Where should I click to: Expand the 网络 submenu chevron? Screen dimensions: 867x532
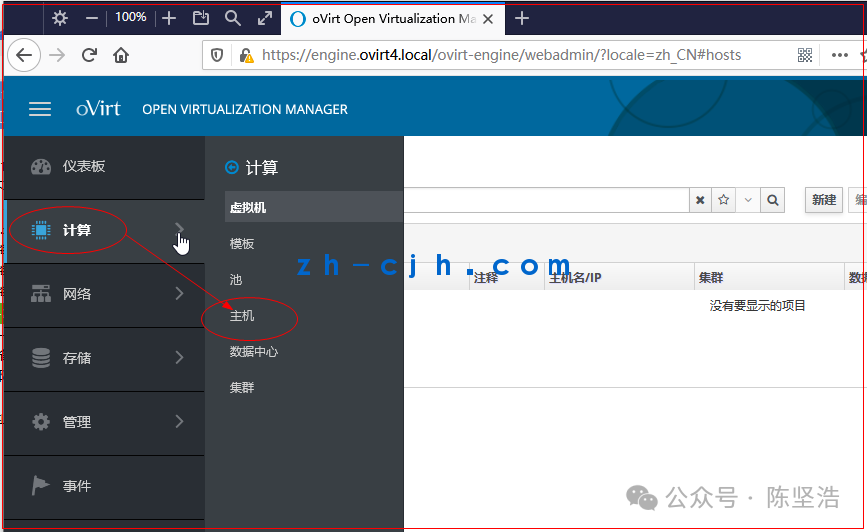tap(179, 293)
